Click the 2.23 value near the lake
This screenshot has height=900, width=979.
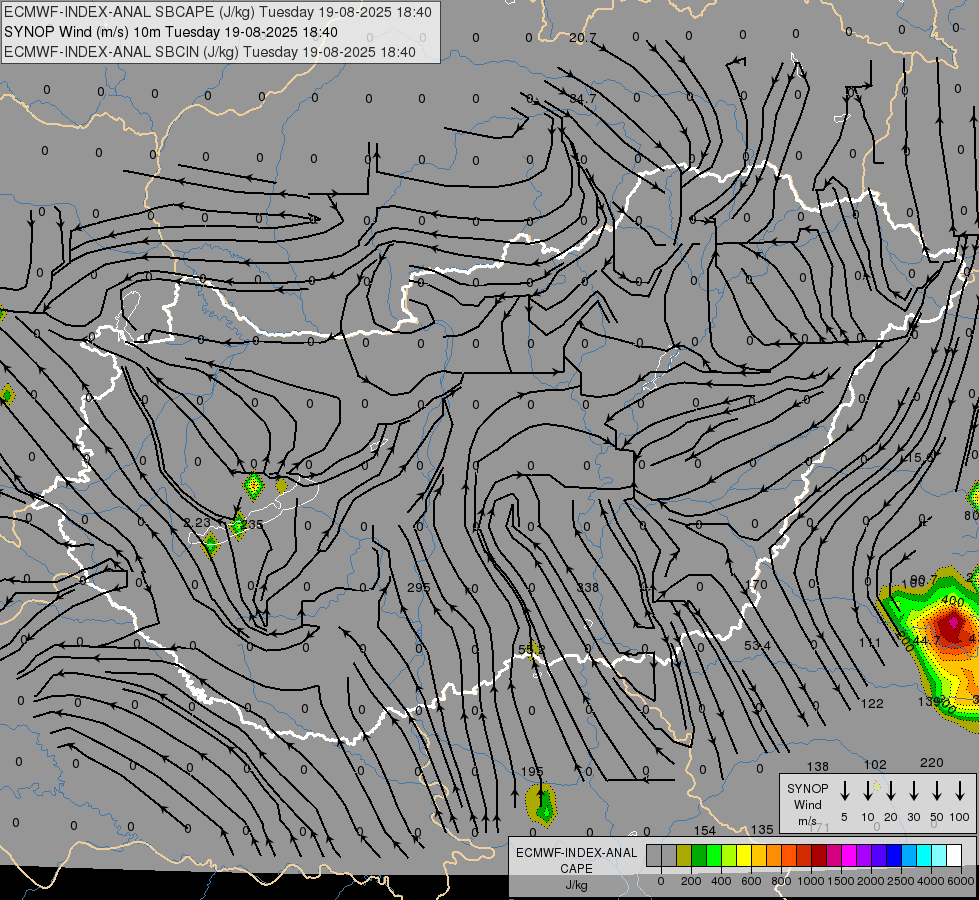(197, 522)
